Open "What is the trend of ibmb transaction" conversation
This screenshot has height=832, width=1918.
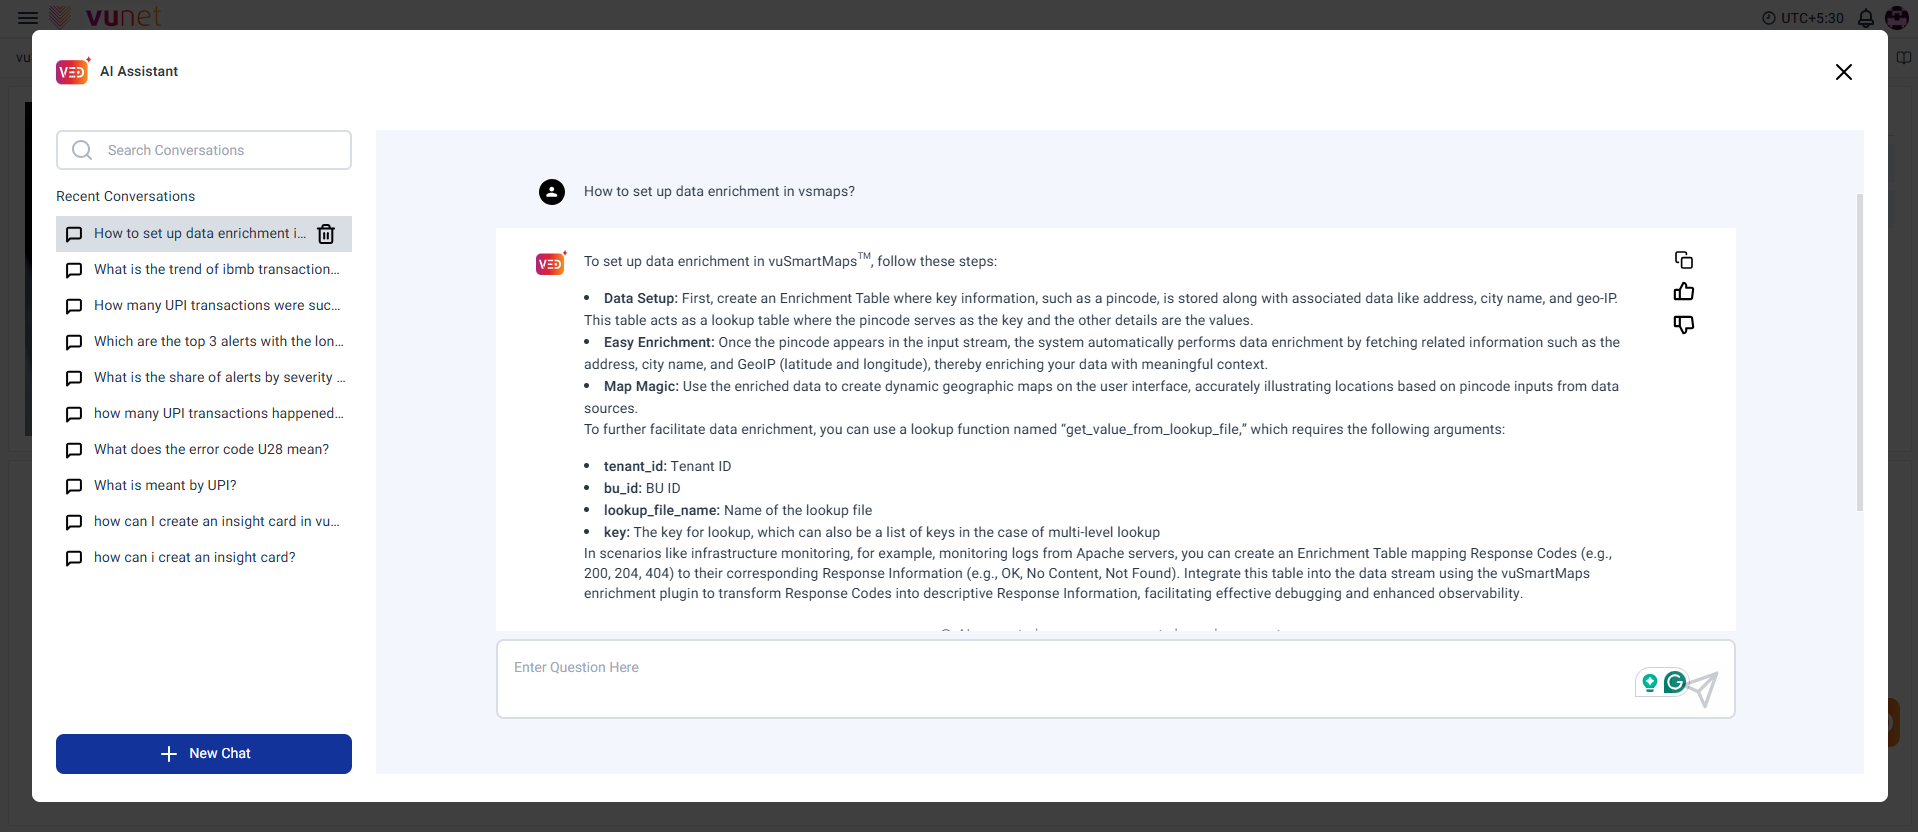216,270
